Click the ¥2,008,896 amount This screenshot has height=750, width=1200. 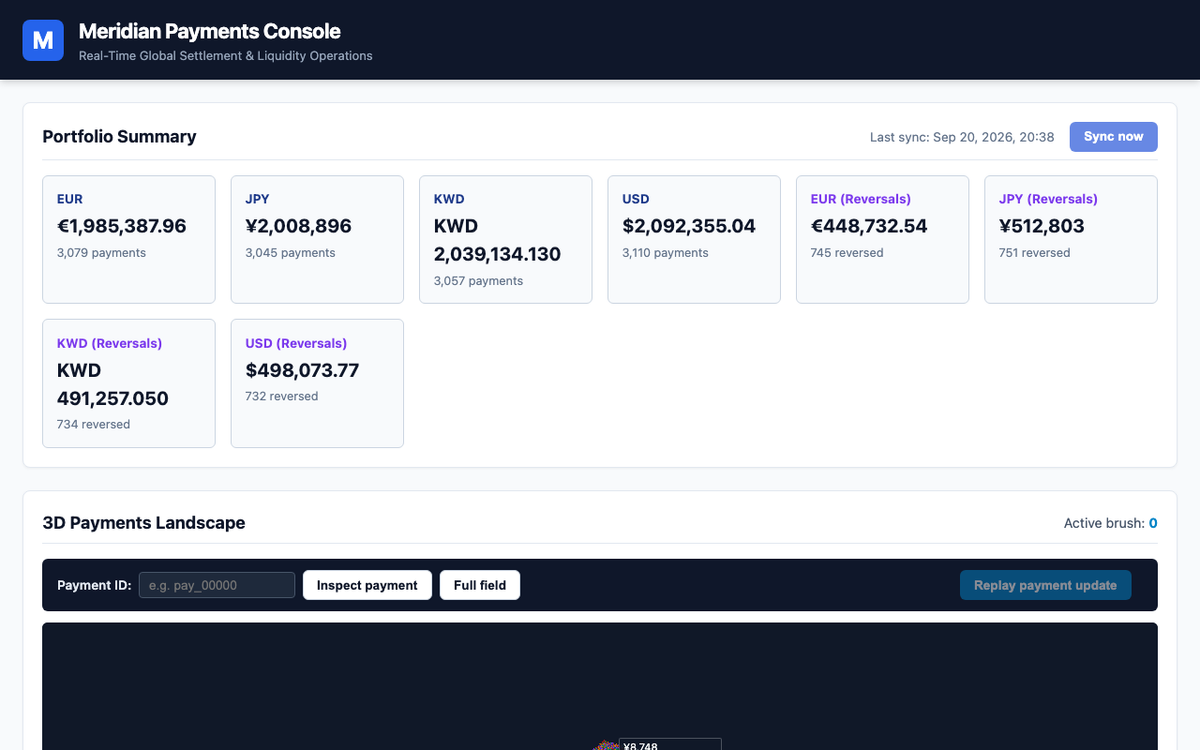[x=299, y=226]
